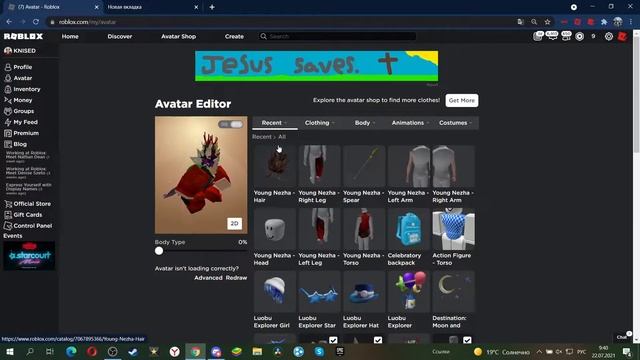Open Groups in the sidebar
Screen dimensions: 640x360
click(x=19, y=111)
